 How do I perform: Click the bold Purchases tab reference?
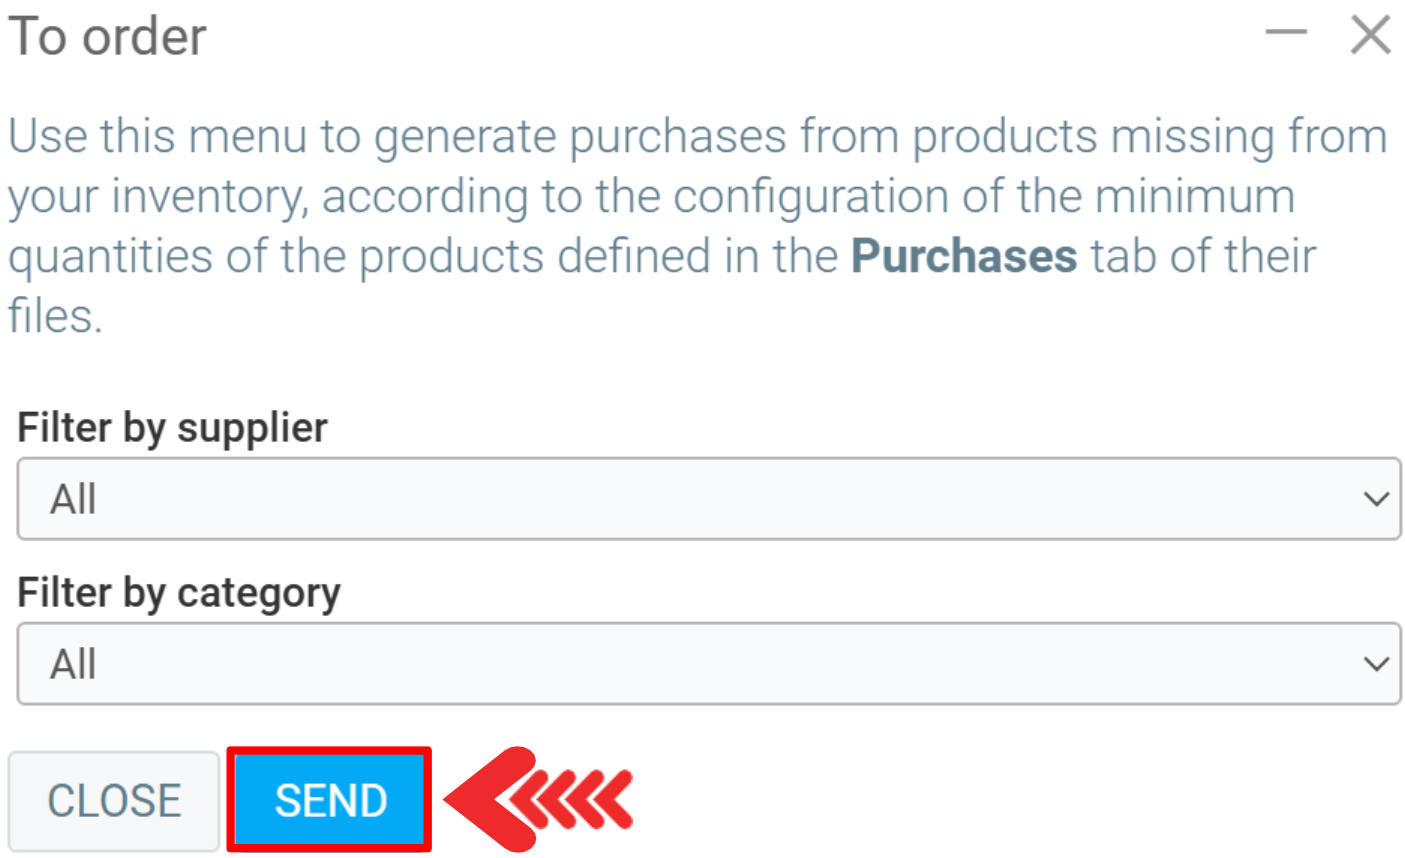(964, 256)
